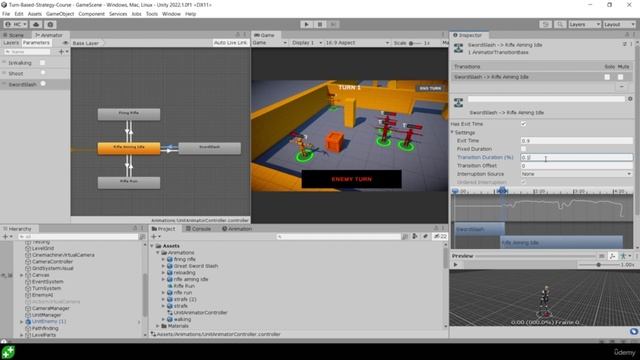Expand the Materials folder

coord(158,326)
